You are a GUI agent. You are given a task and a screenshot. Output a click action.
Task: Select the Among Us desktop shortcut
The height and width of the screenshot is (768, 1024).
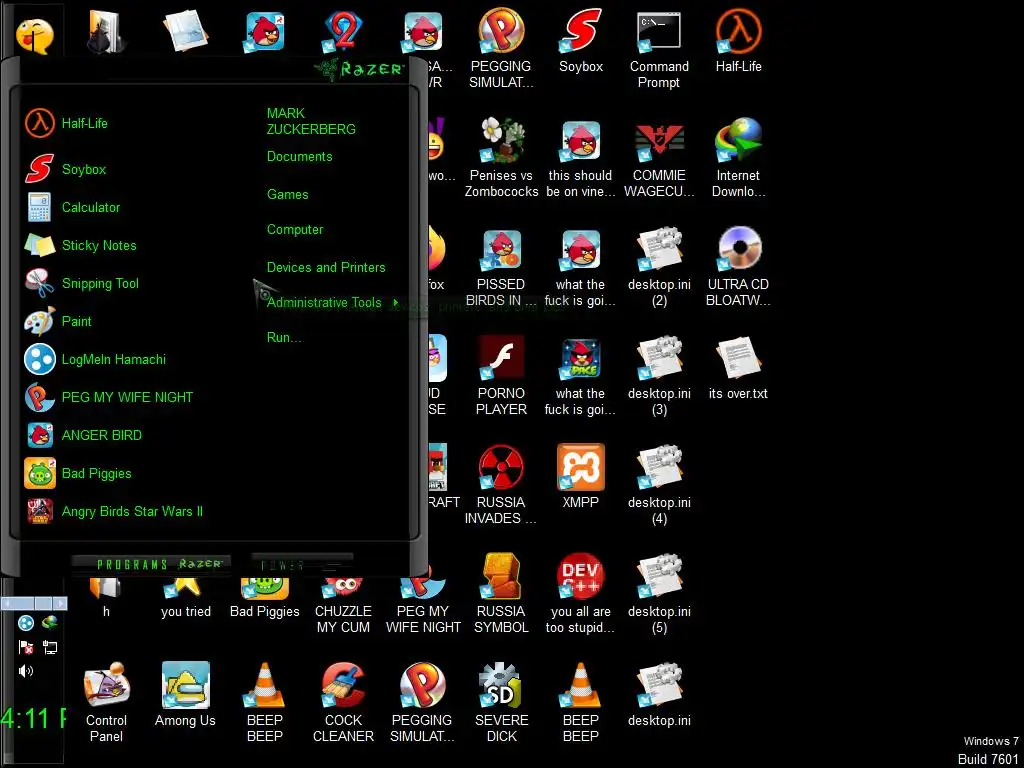pyautogui.click(x=185, y=696)
